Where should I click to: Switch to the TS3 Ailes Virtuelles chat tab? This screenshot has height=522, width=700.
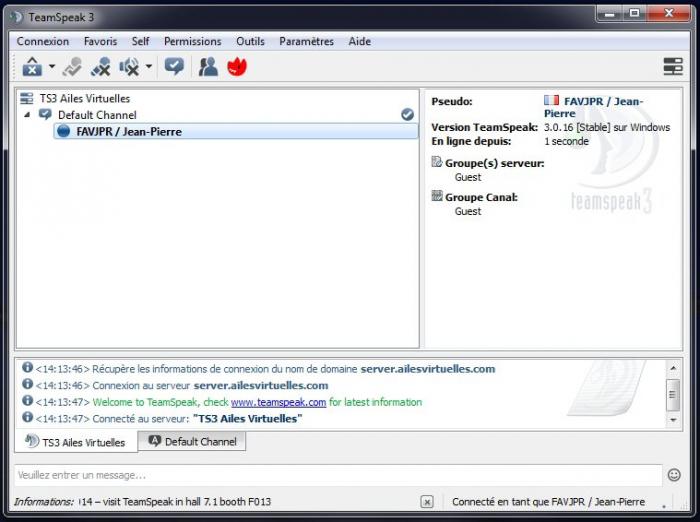point(76,442)
